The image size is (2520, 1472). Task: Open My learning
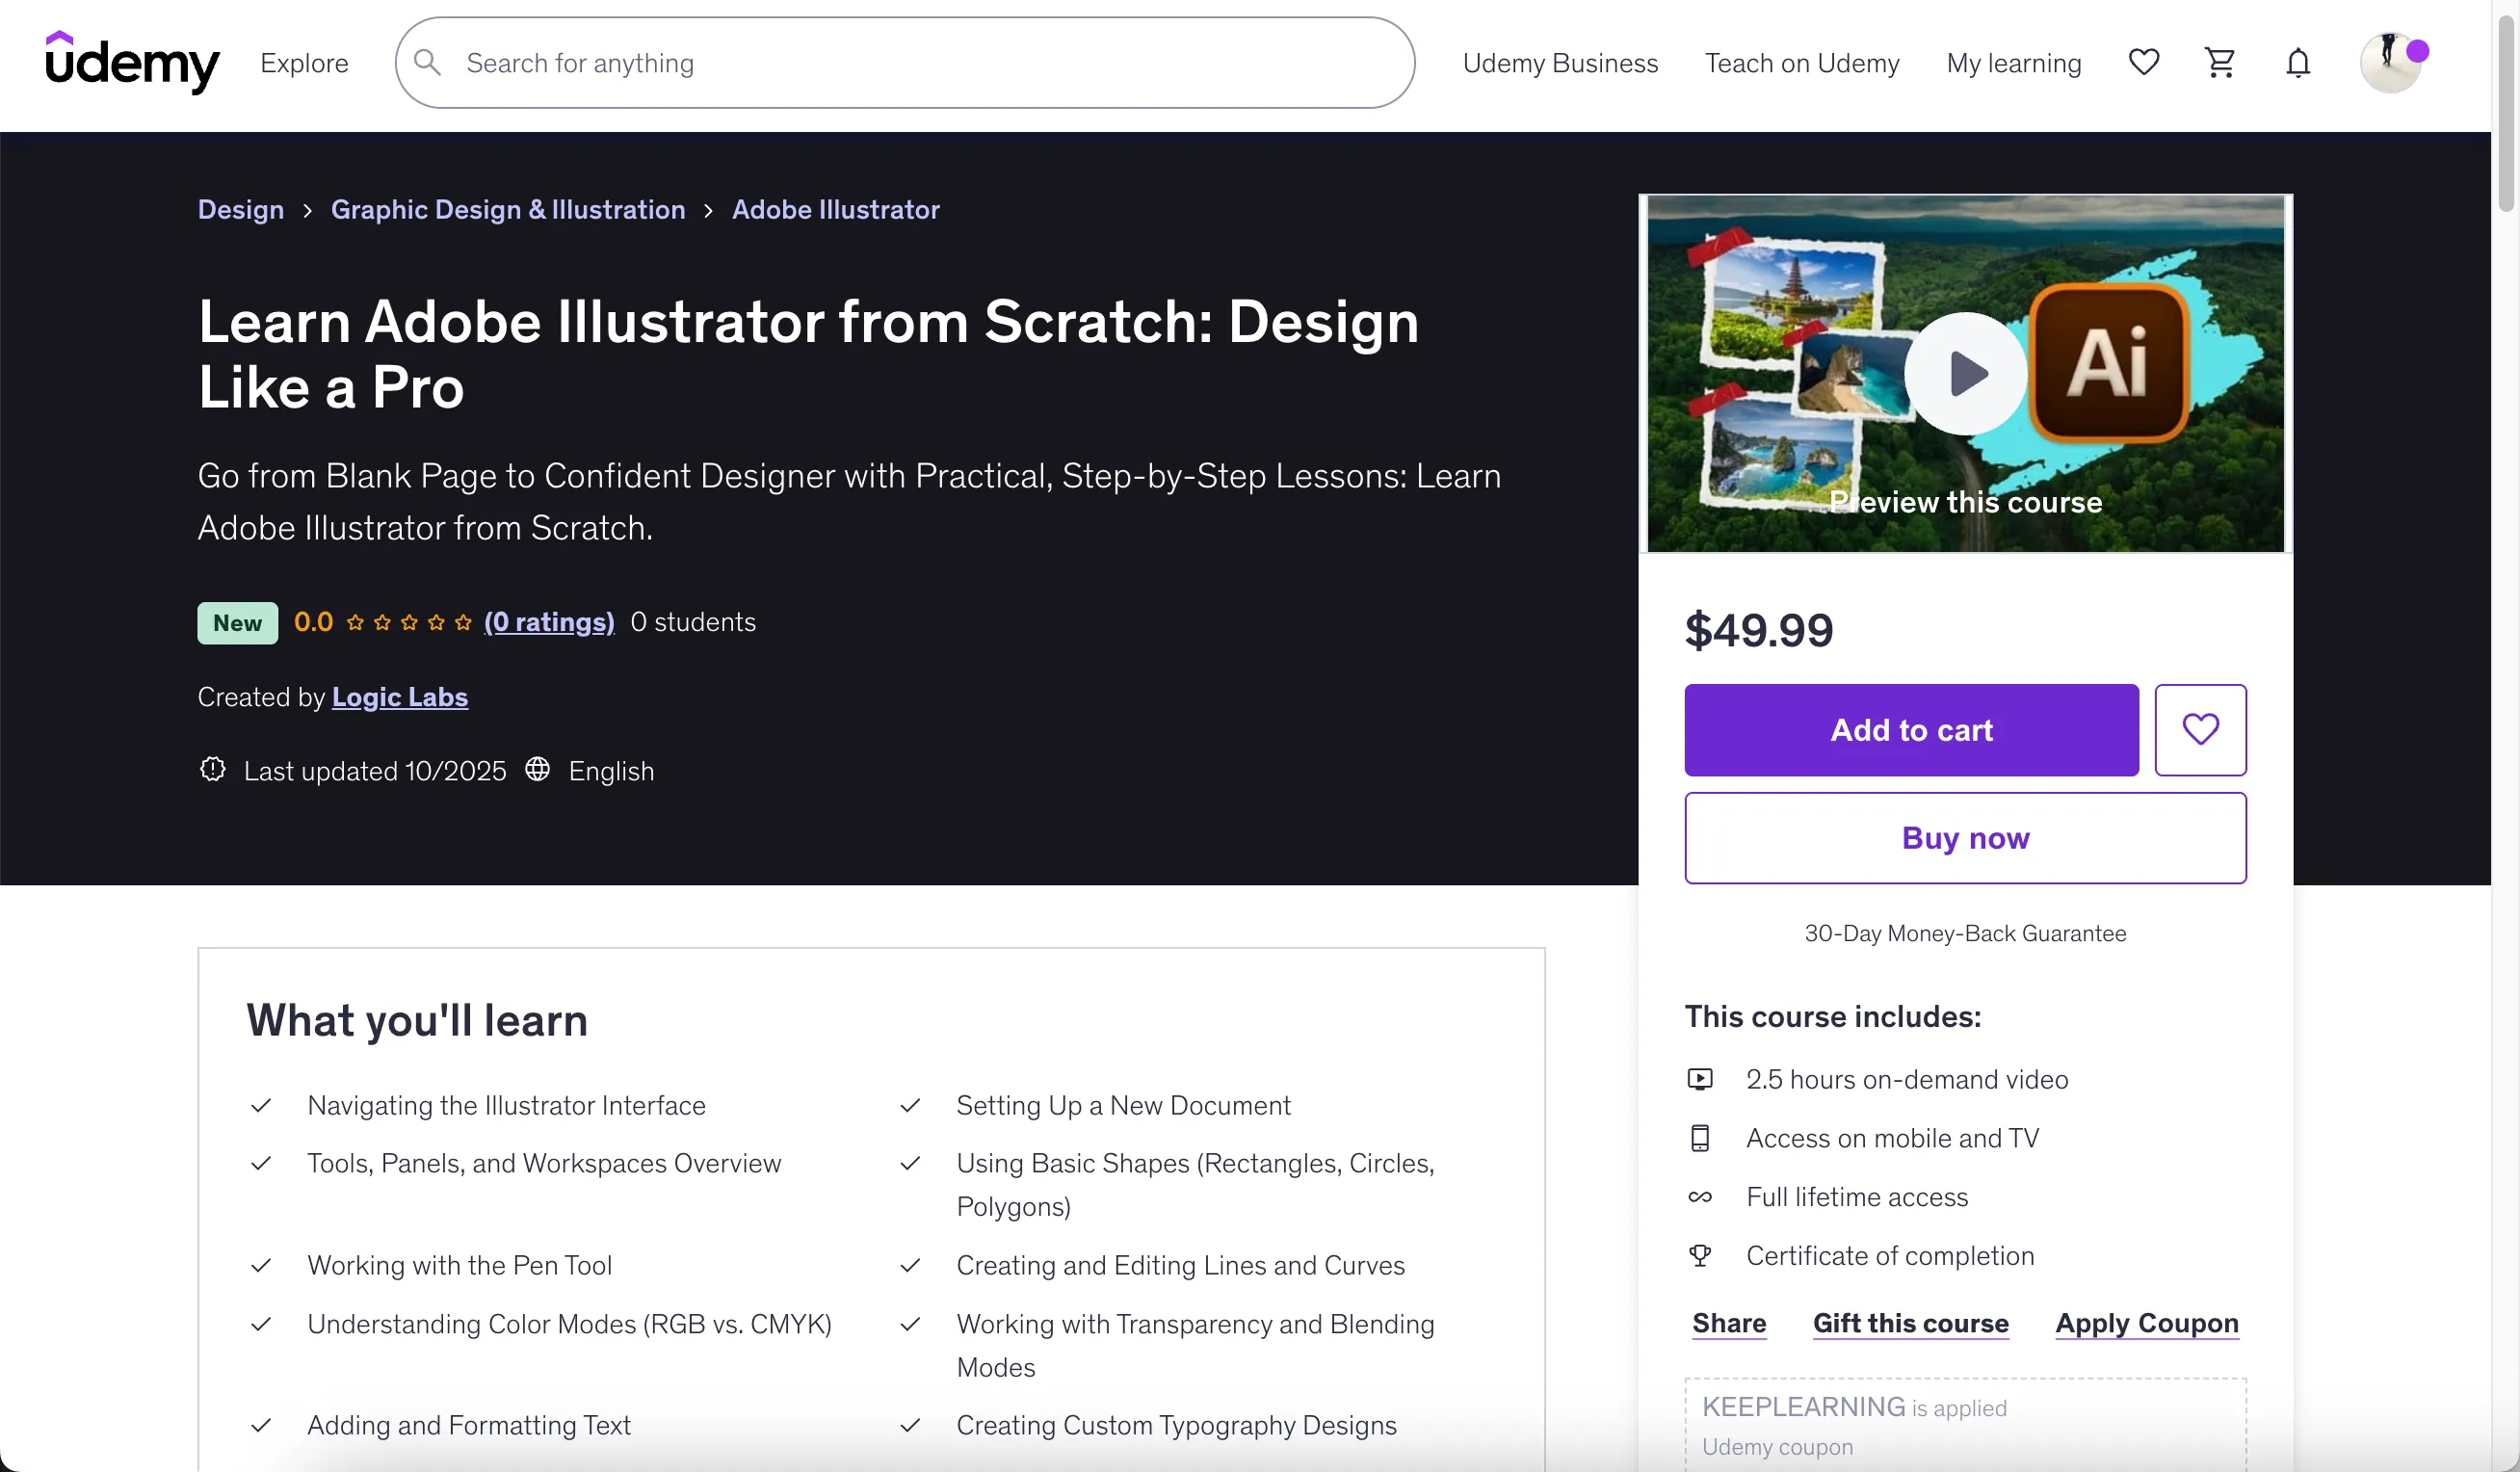click(x=2013, y=63)
